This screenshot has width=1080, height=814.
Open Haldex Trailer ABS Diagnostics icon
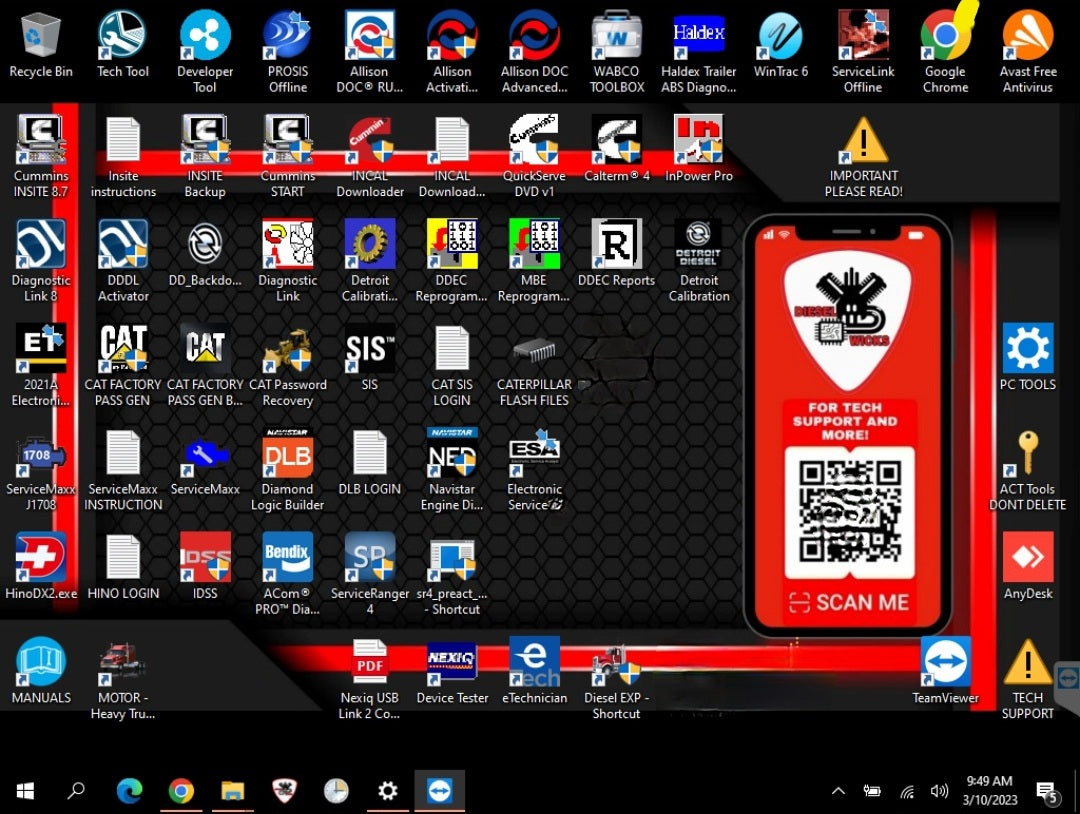[699, 37]
